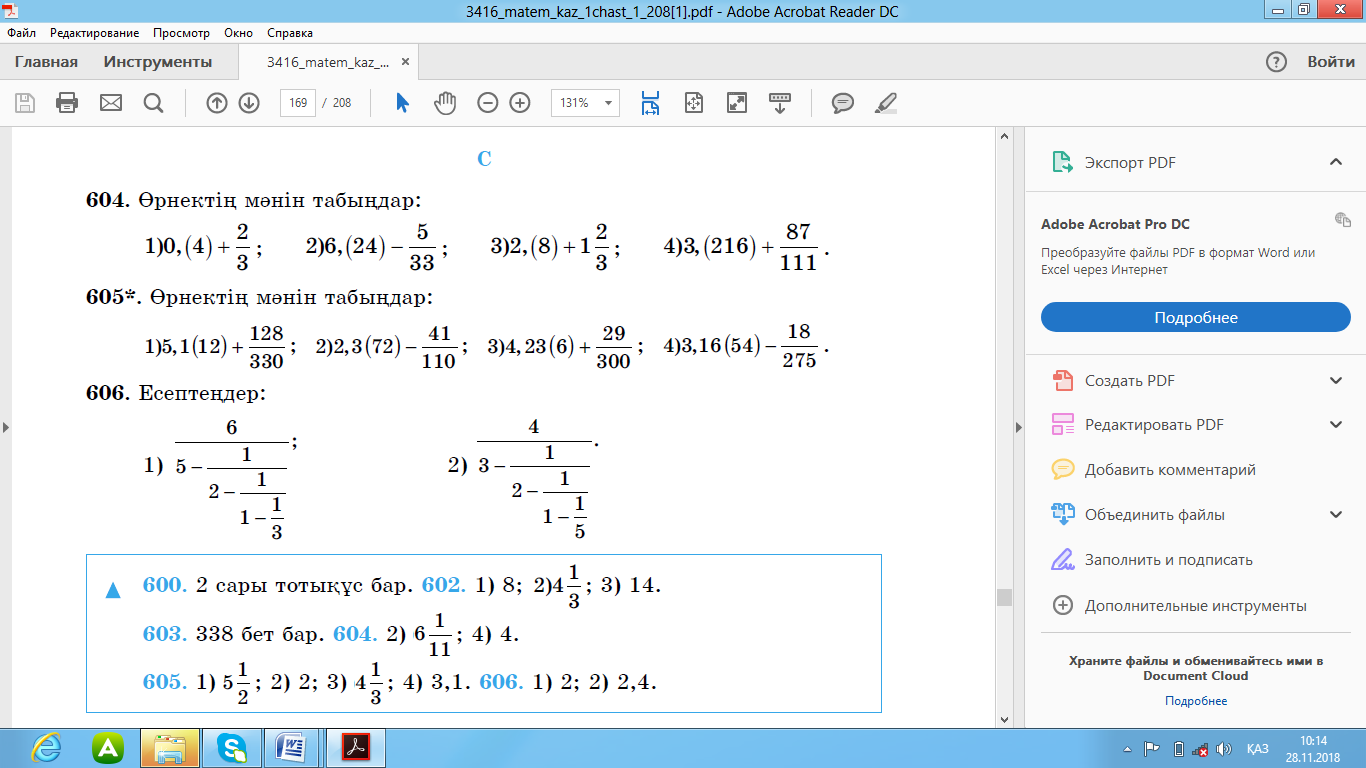Print the document with printer icon
1366x768 pixels.
pyautogui.click(x=67, y=102)
